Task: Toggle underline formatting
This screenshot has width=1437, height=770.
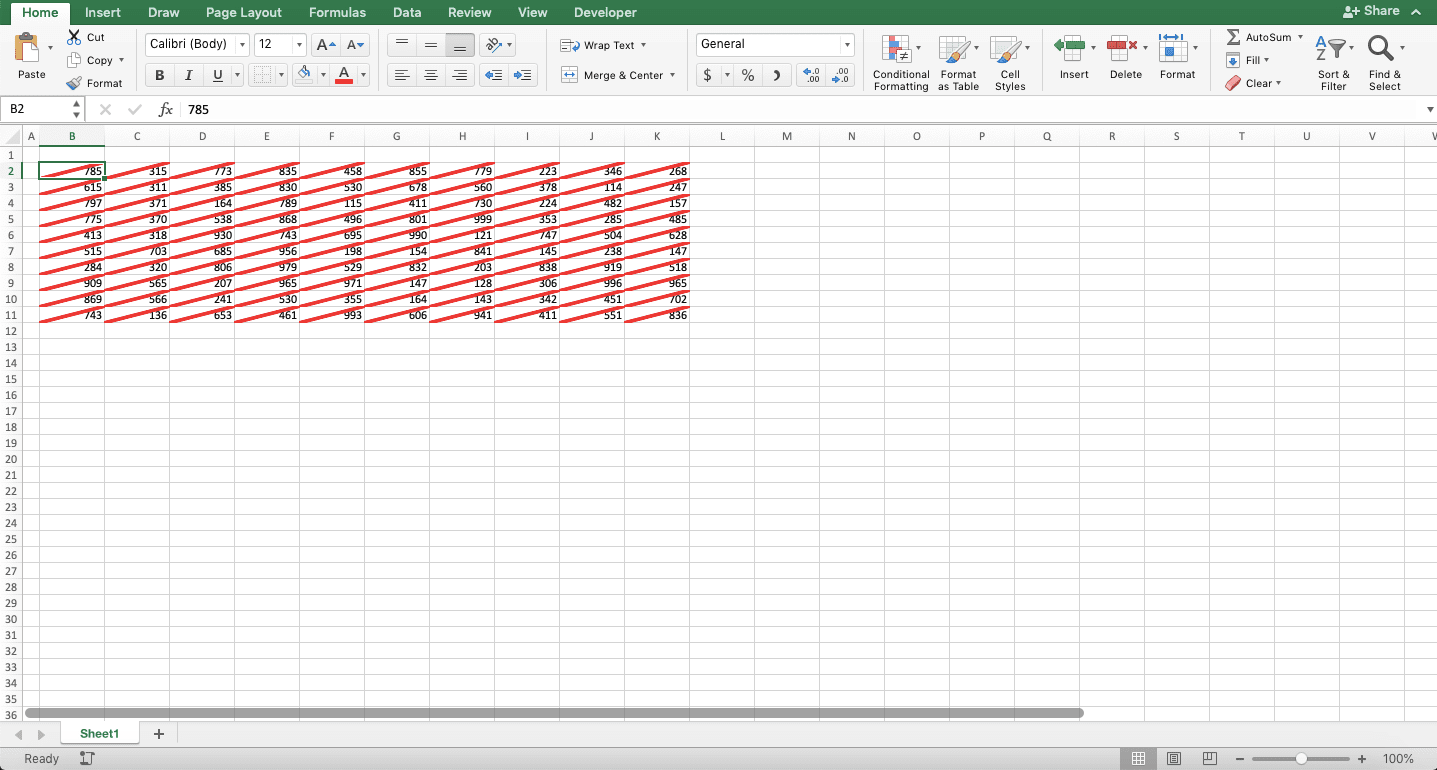Action: click(217, 75)
